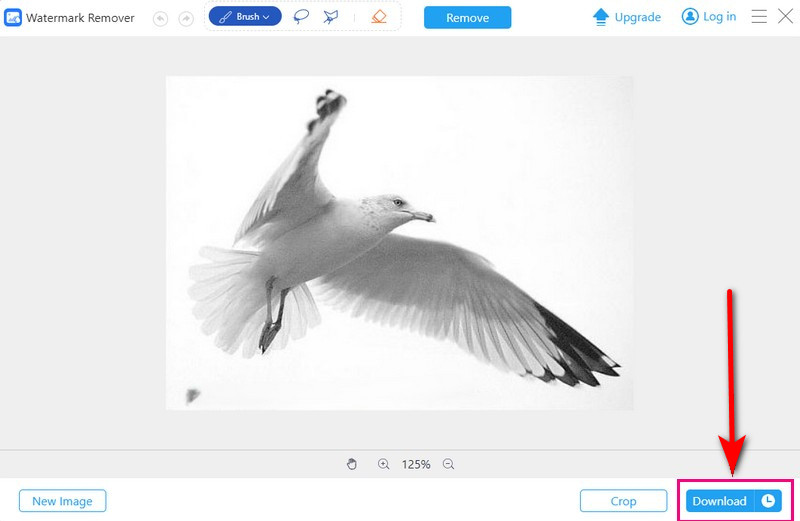The height and width of the screenshot is (521, 800).
Task: Select the Polygonal selection tool
Action: coord(331,17)
